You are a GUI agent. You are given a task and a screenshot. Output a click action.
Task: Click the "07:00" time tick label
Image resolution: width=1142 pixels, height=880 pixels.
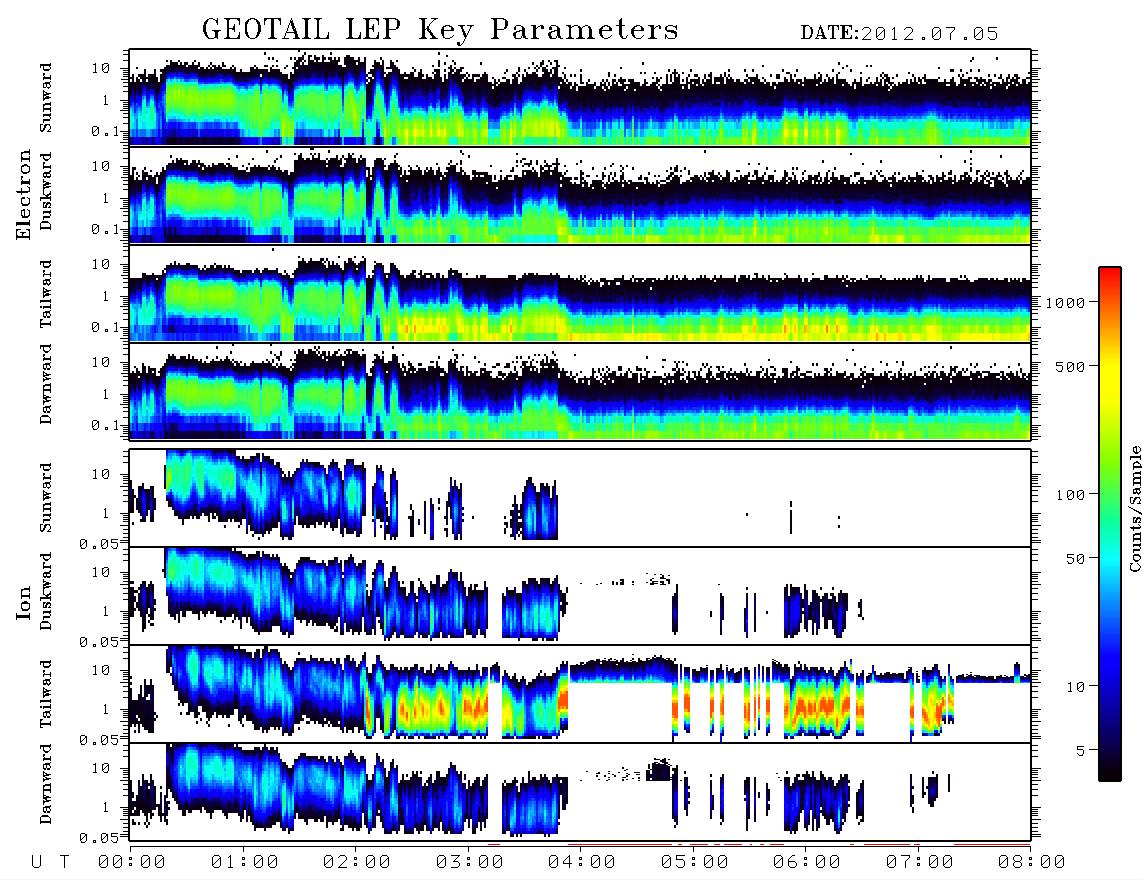coord(920,863)
